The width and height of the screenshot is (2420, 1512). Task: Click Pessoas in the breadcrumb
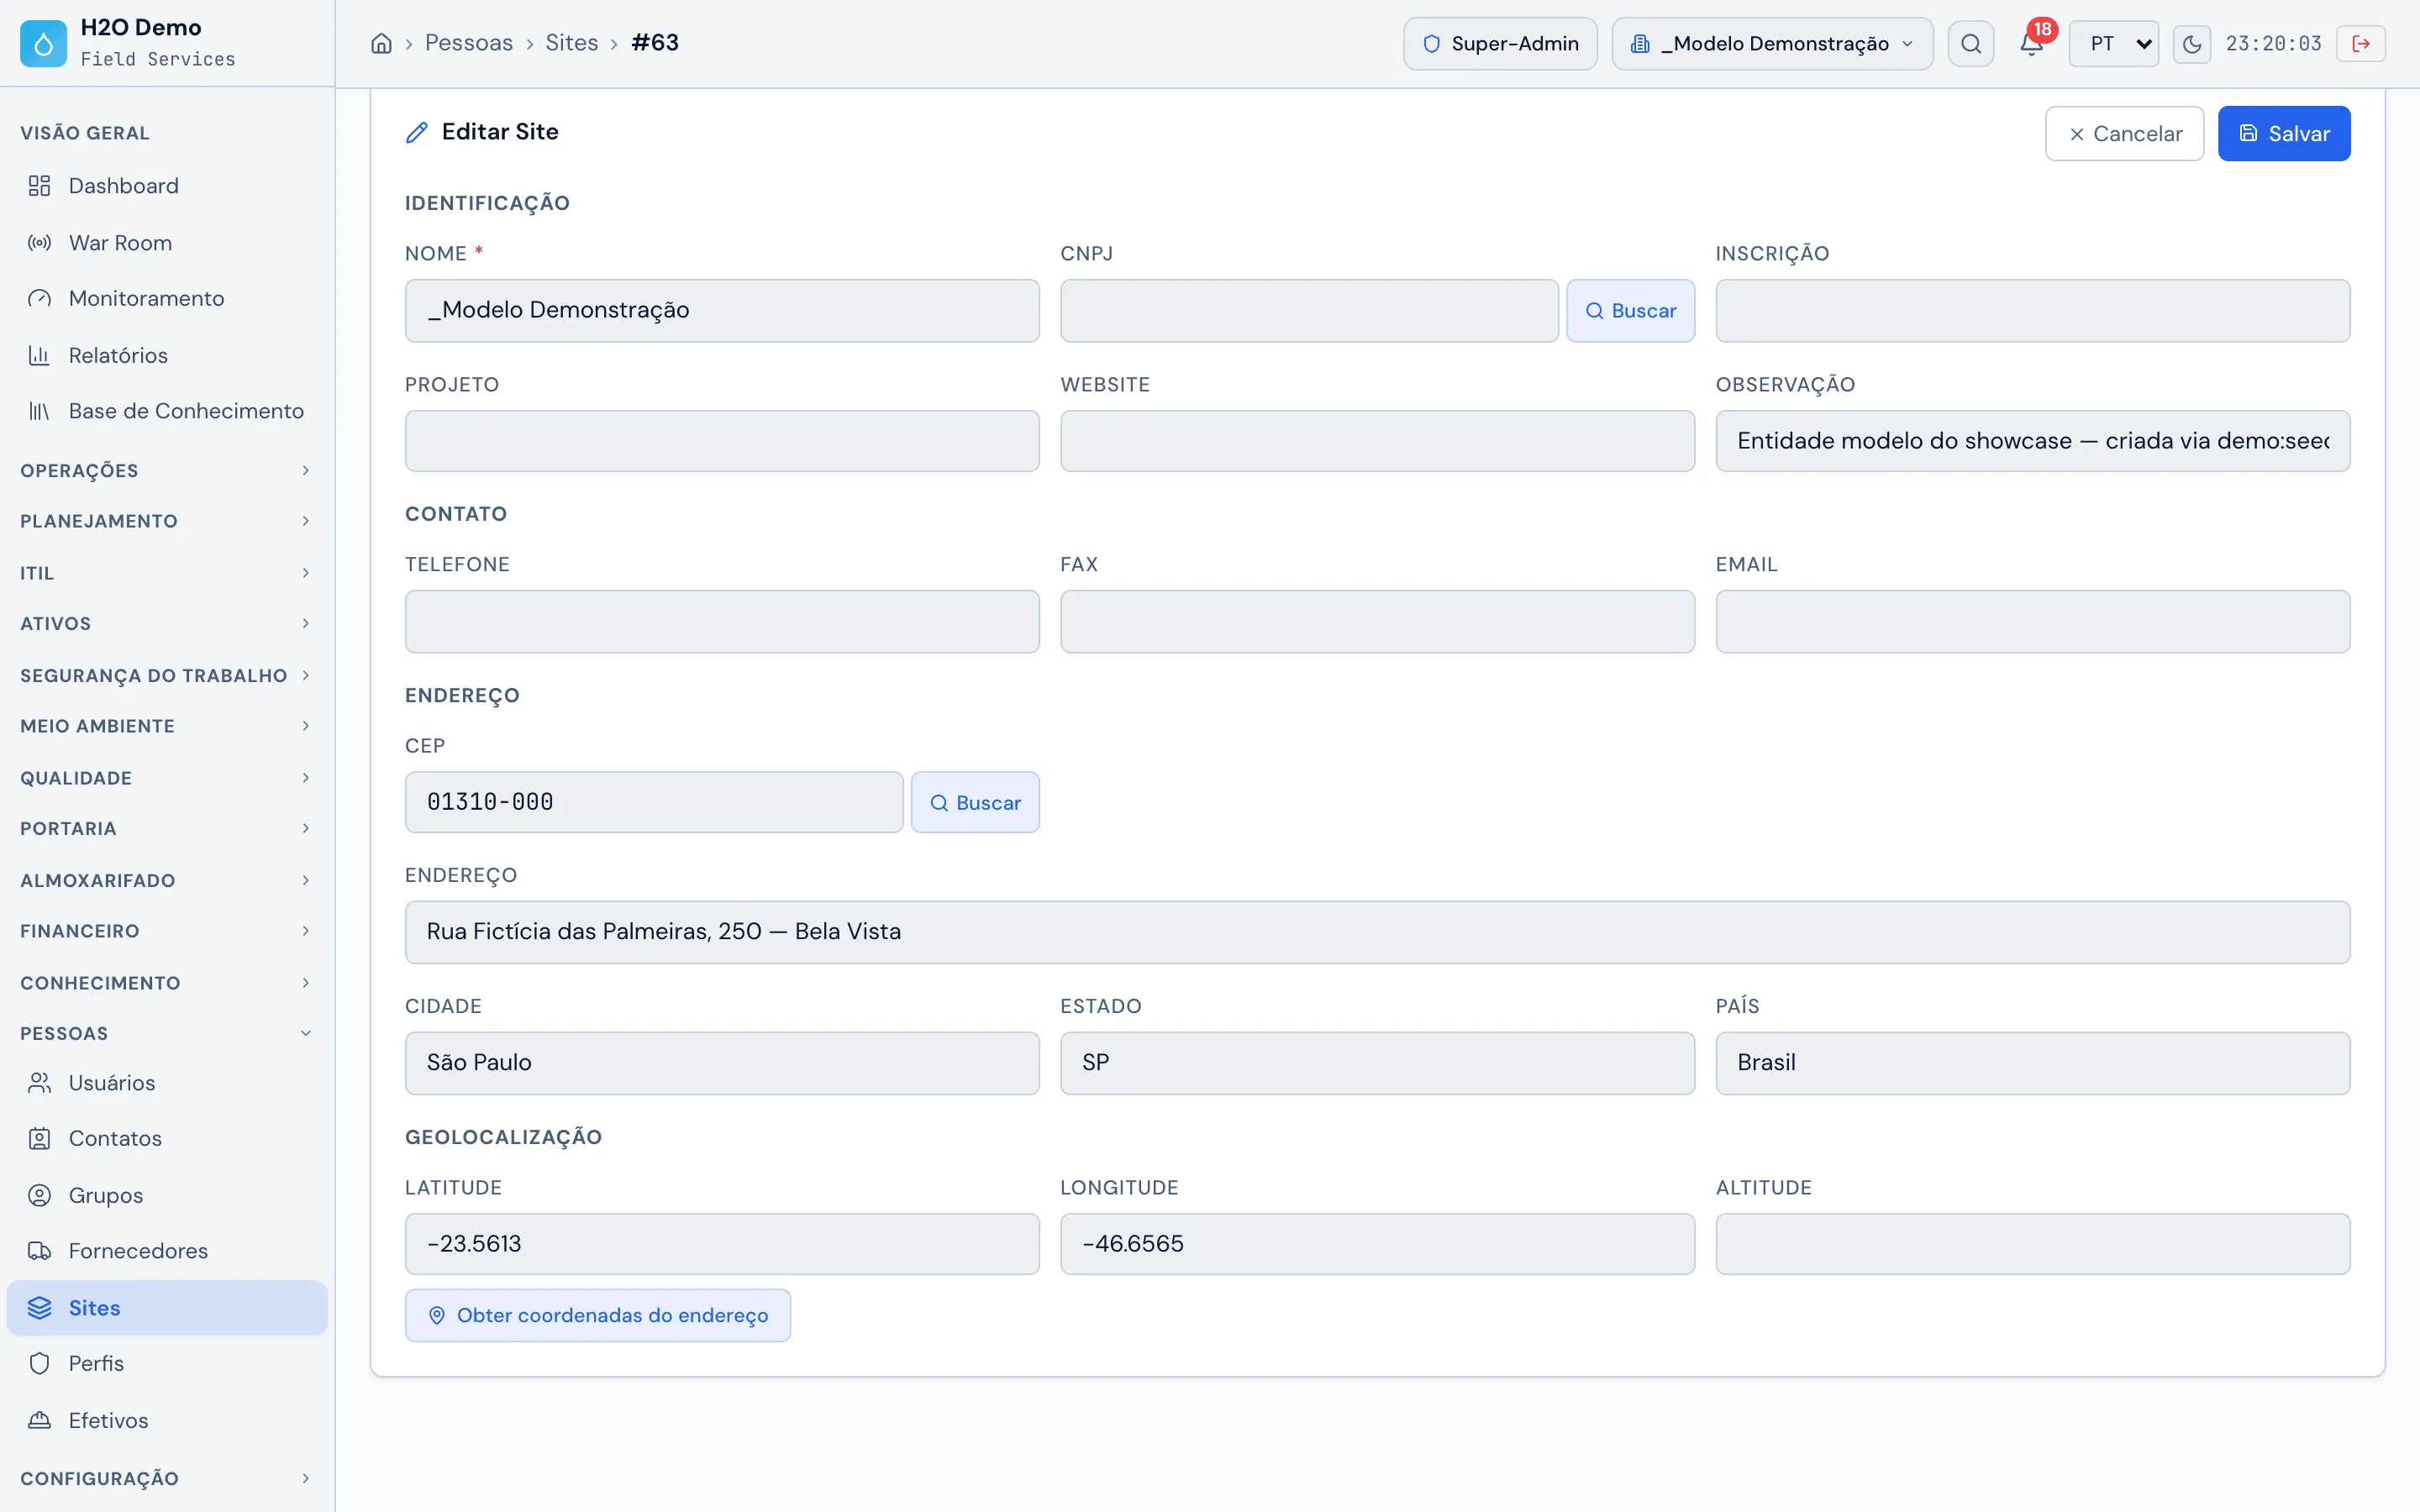(468, 43)
